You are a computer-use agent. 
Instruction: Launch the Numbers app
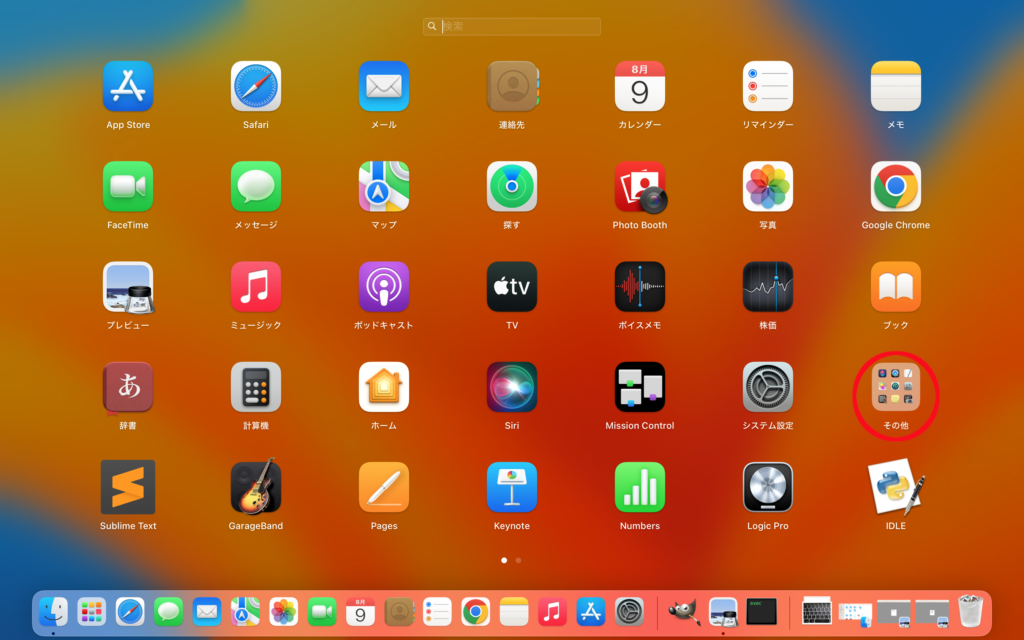pyautogui.click(x=640, y=487)
